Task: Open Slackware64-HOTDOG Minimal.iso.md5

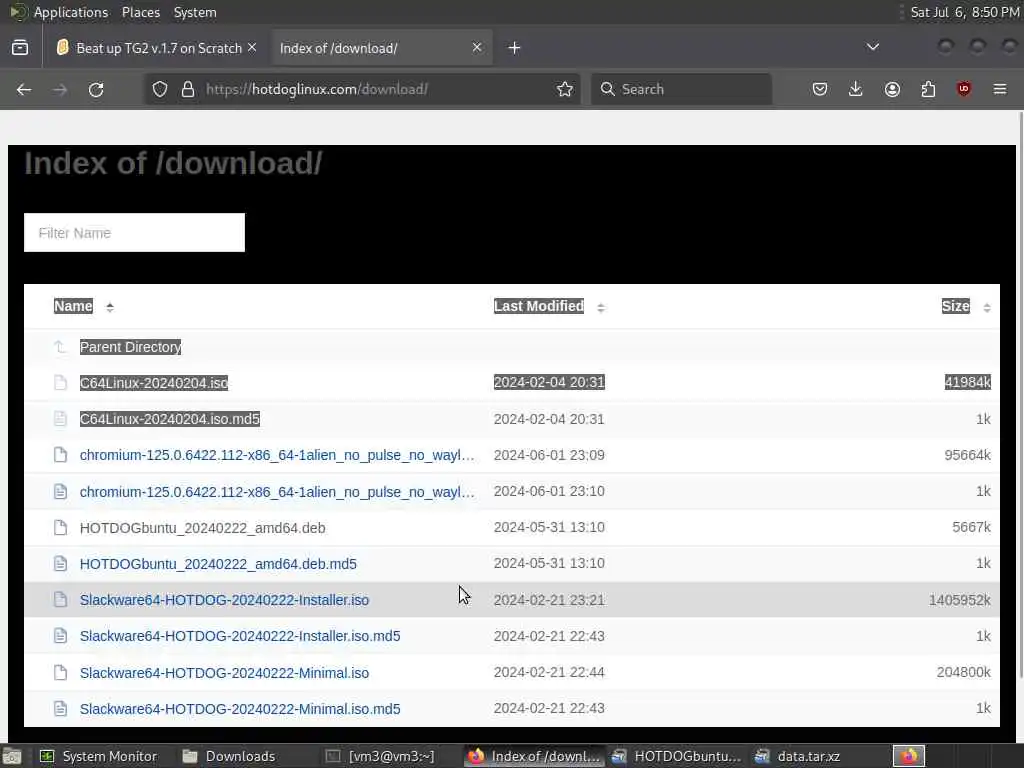Action: [240, 709]
